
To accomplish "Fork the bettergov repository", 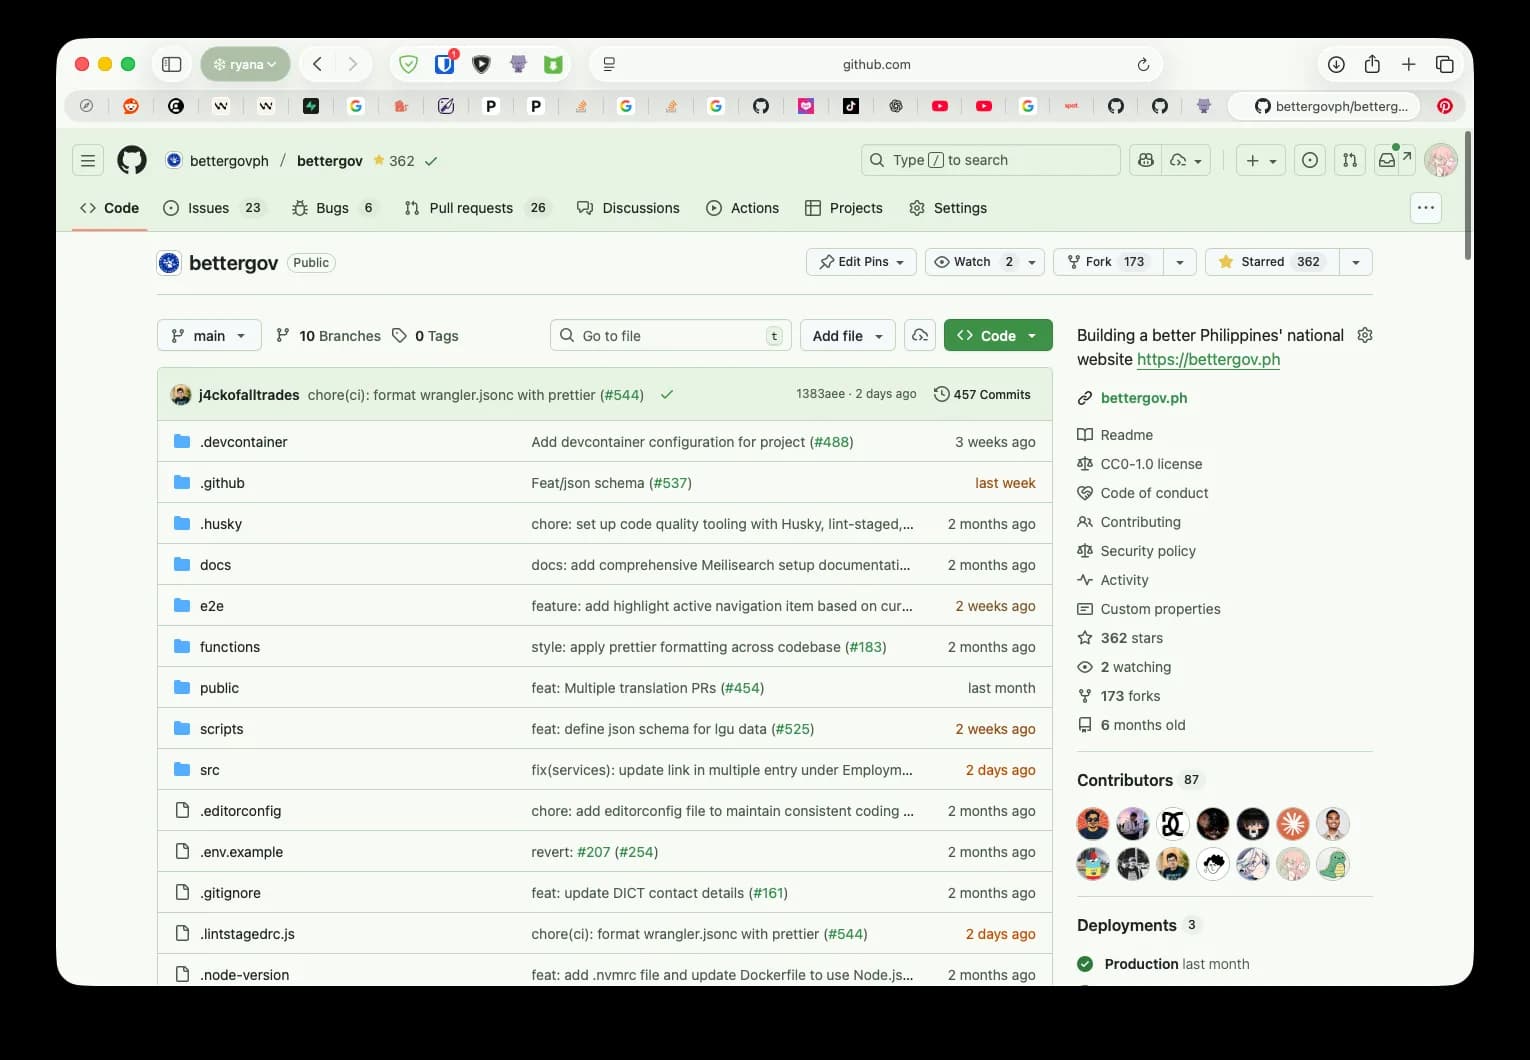I will 1107,262.
